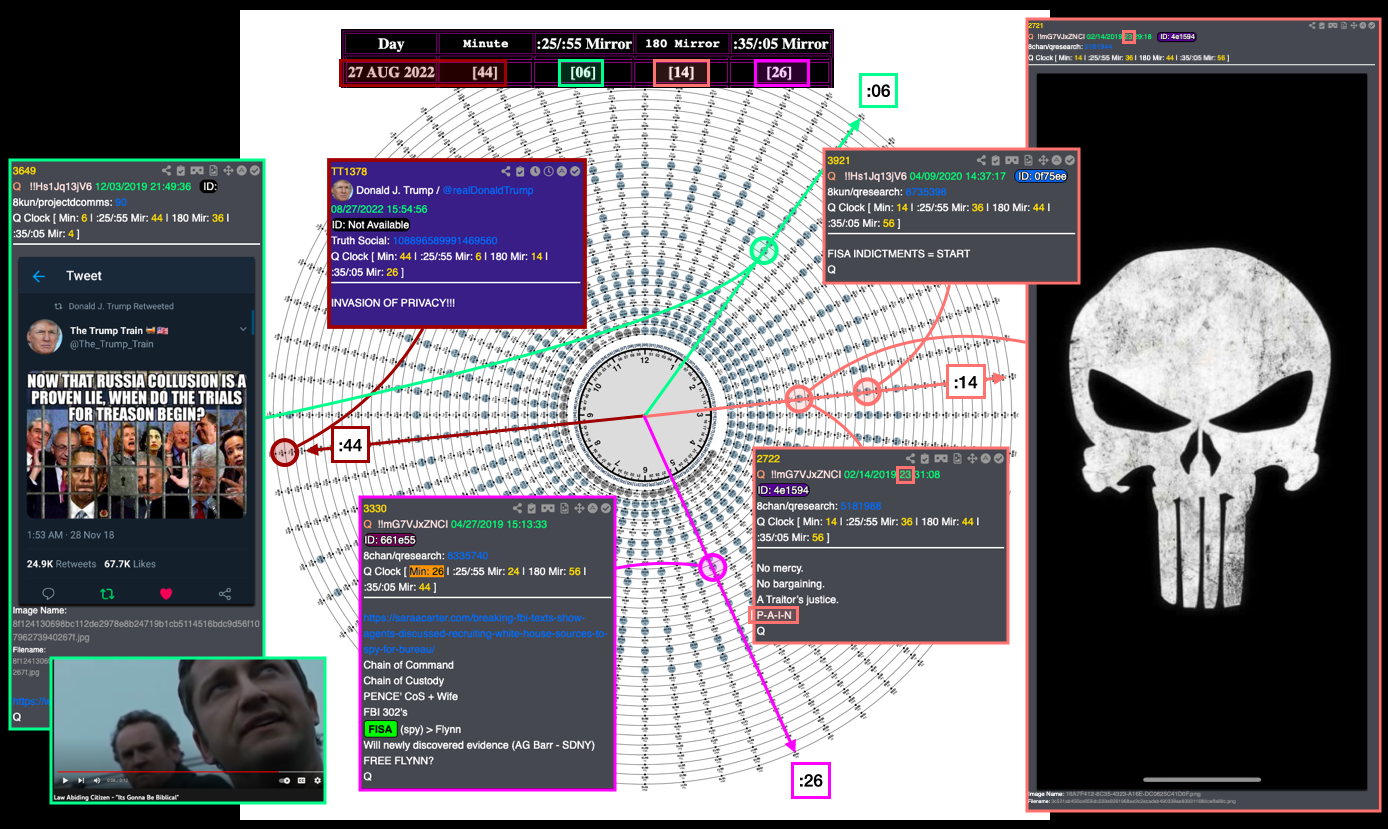Click ID: 661e55 badge on post 3330

pos(390,540)
